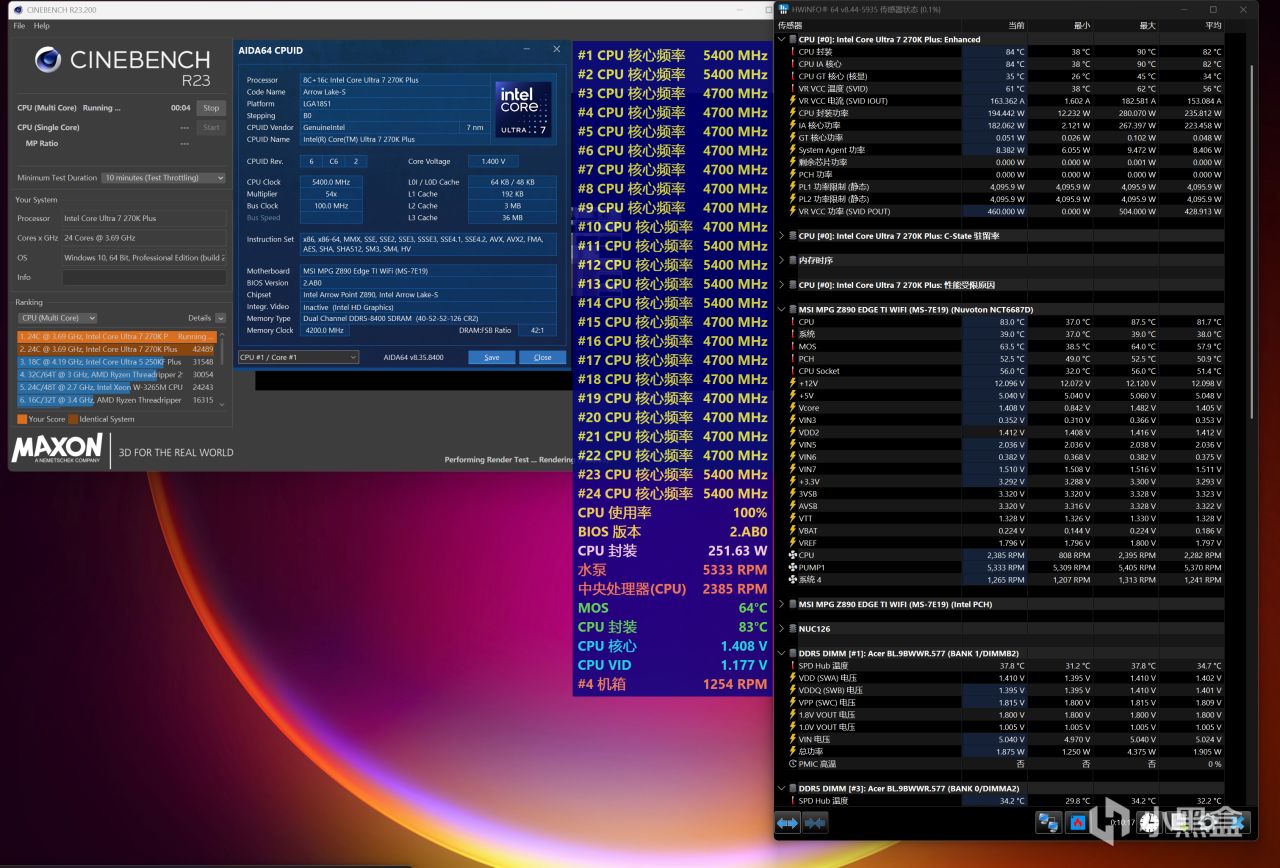Click the HWiNFO red flame fan-control icon
The width and height of the screenshot is (1280, 868).
point(1078,822)
